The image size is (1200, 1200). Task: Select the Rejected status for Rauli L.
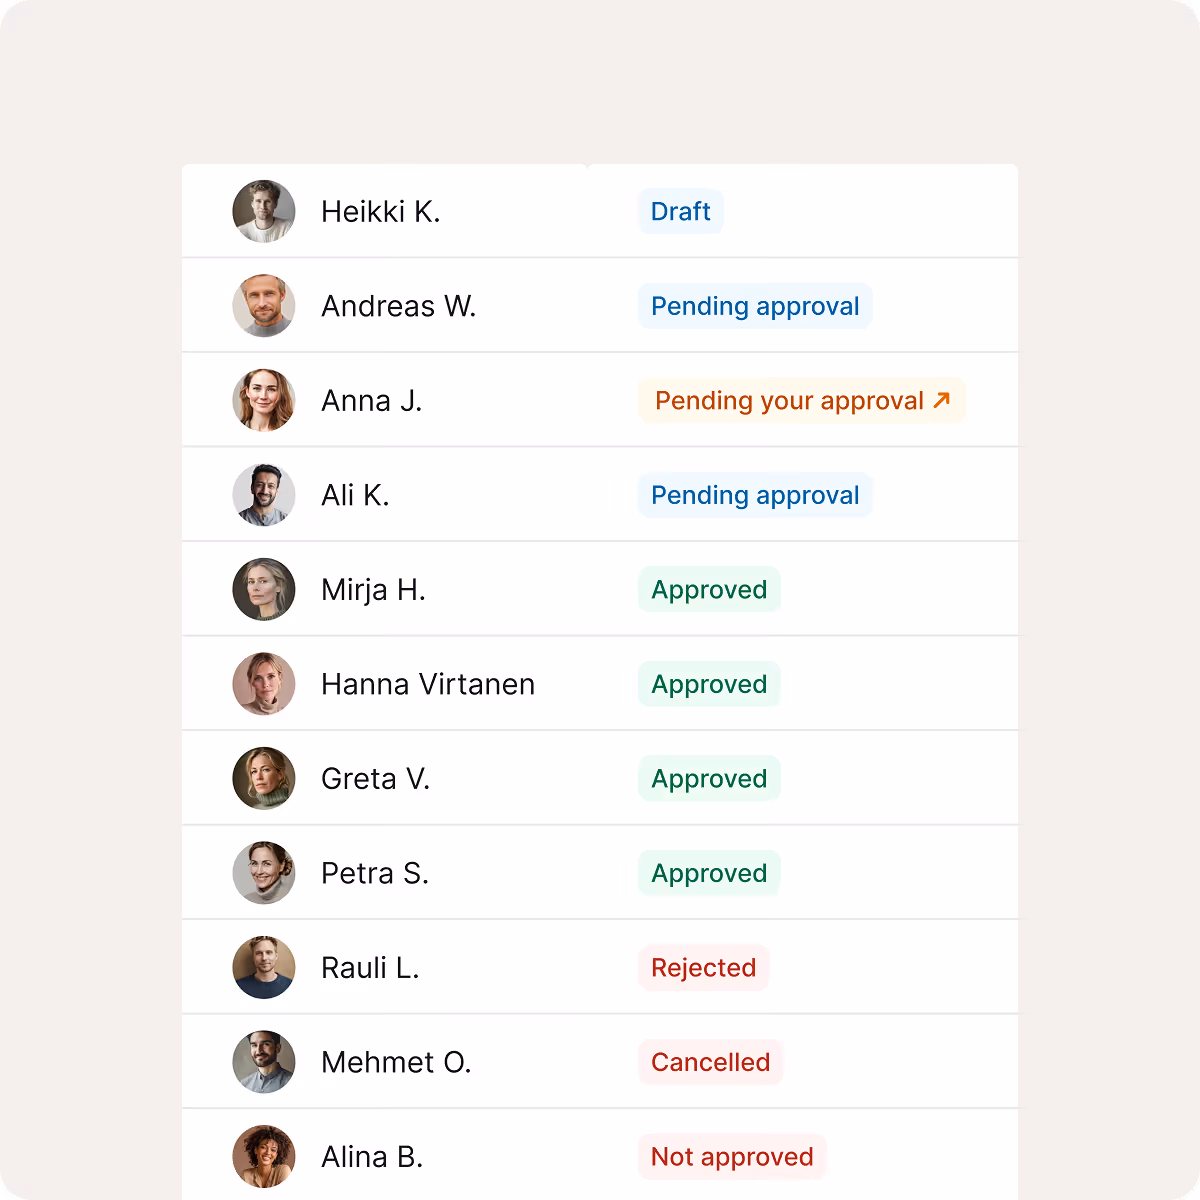click(703, 967)
